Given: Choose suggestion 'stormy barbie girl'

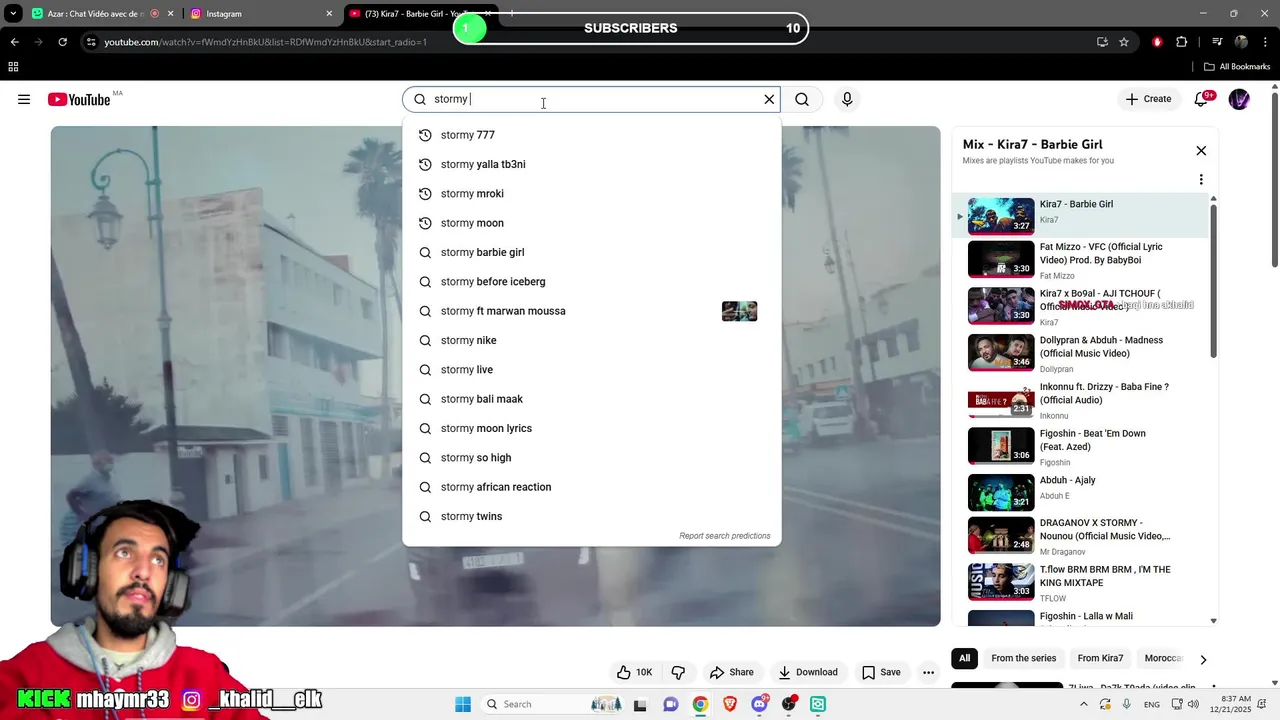Looking at the screenshot, I should point(591,252).
